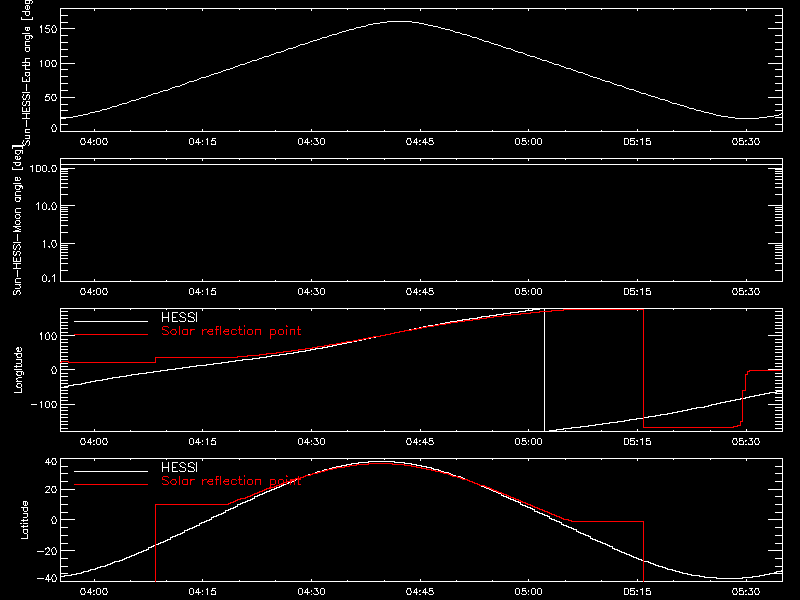
Task: Select Solar reflection point legend in Longitude panel
Action: tap(231, 331)
